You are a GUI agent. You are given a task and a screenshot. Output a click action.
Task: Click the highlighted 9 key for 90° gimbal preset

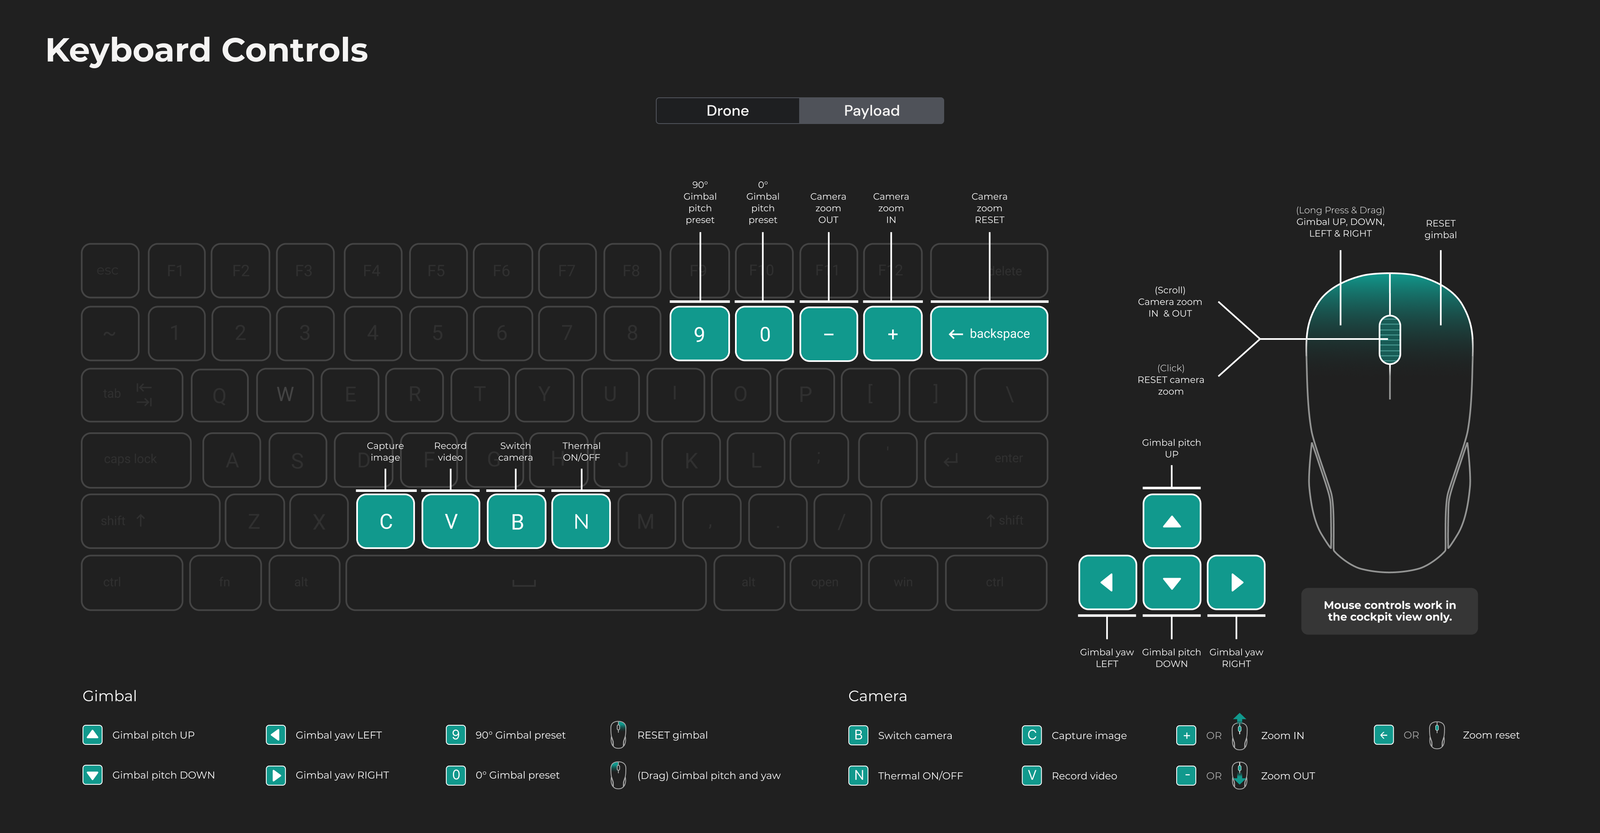[700, 334]
